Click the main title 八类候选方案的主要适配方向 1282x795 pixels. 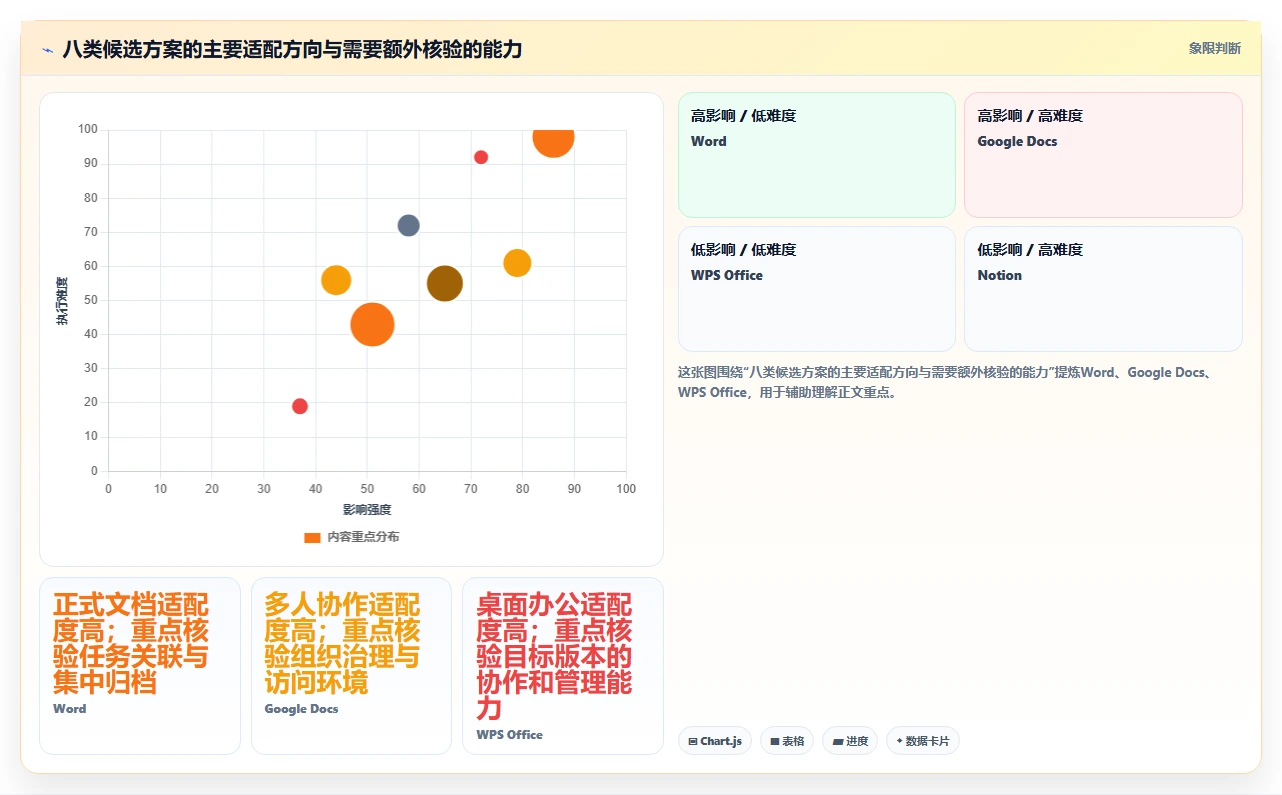292,49
